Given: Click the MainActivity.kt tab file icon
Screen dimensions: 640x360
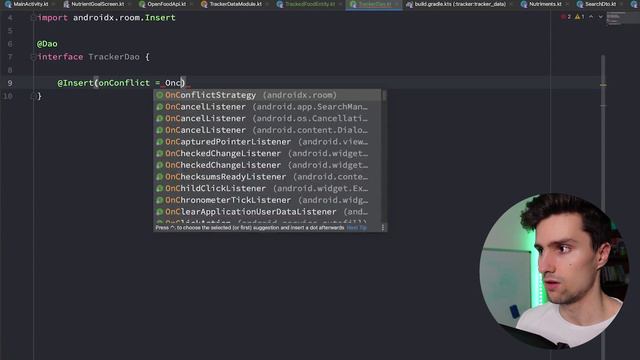Looking at the screenshot, I should (x=8, y=4).
